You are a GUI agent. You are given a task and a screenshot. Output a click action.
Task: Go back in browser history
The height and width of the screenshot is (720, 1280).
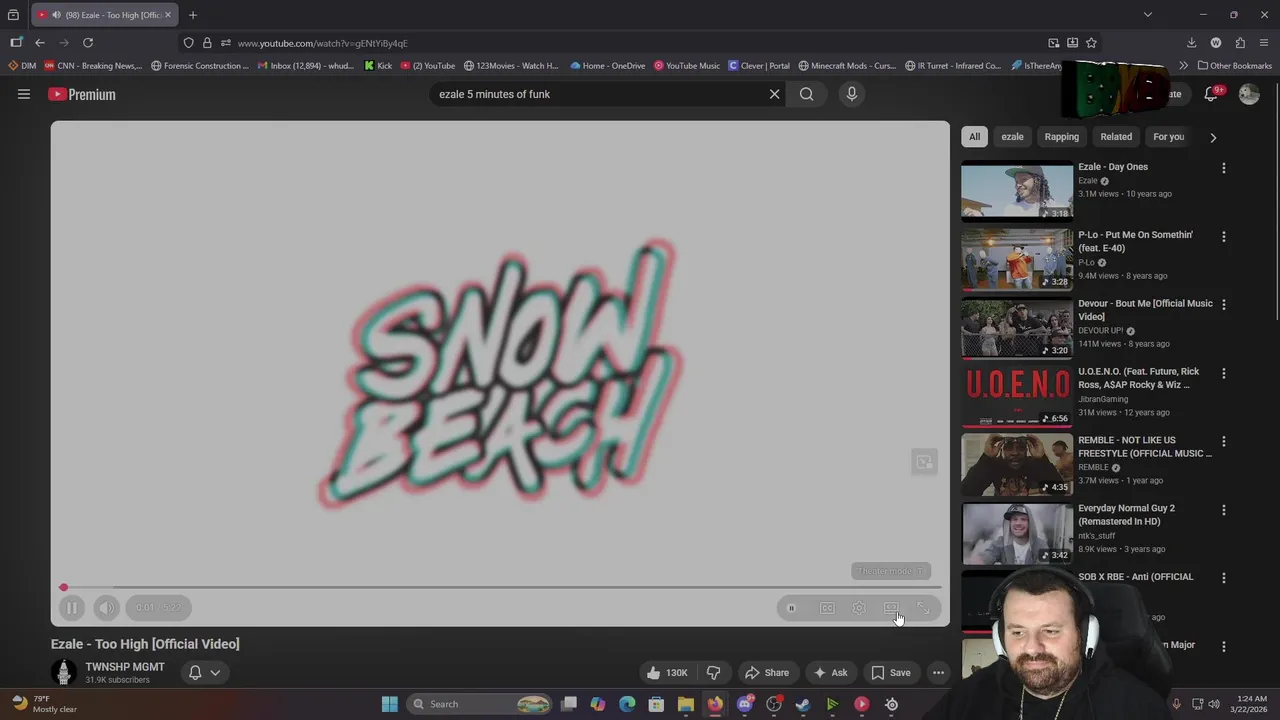click(x=40, y=43)
